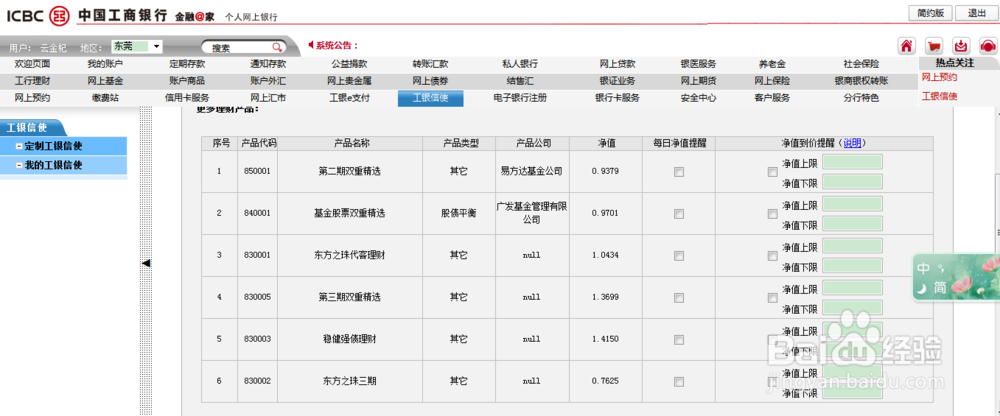Open 客户服务 menu

[772, 98]
